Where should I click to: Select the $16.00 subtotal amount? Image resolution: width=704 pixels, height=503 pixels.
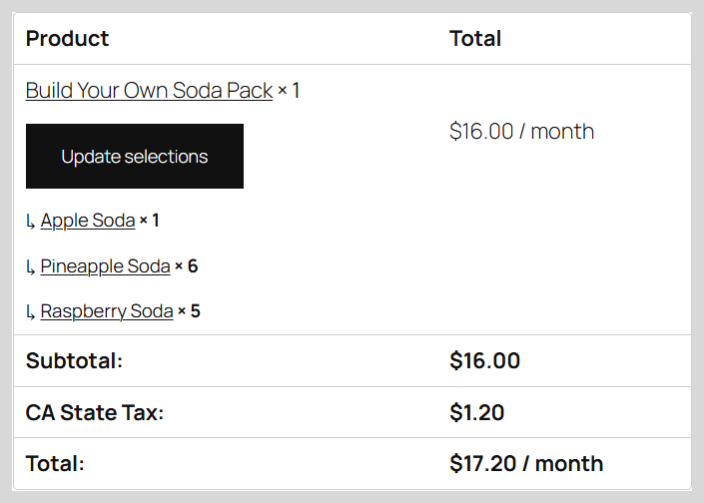pyautogui.click(x=485, y=361)
